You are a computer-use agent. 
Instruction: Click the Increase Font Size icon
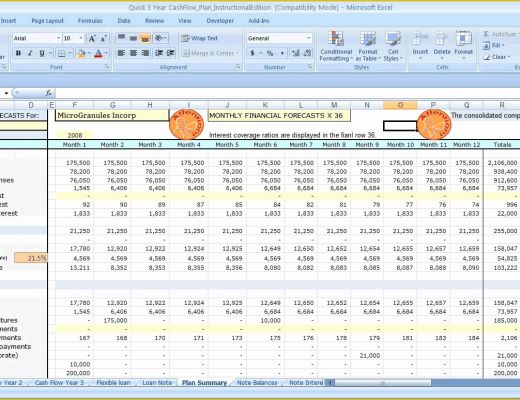(92, 38)
